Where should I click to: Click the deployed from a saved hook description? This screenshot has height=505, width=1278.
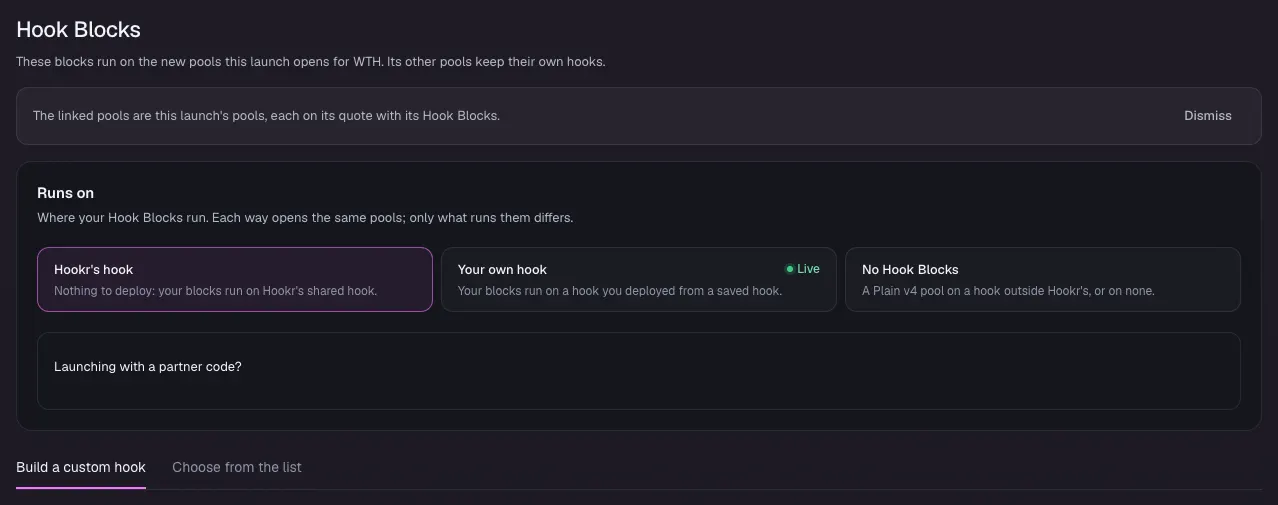620,291
